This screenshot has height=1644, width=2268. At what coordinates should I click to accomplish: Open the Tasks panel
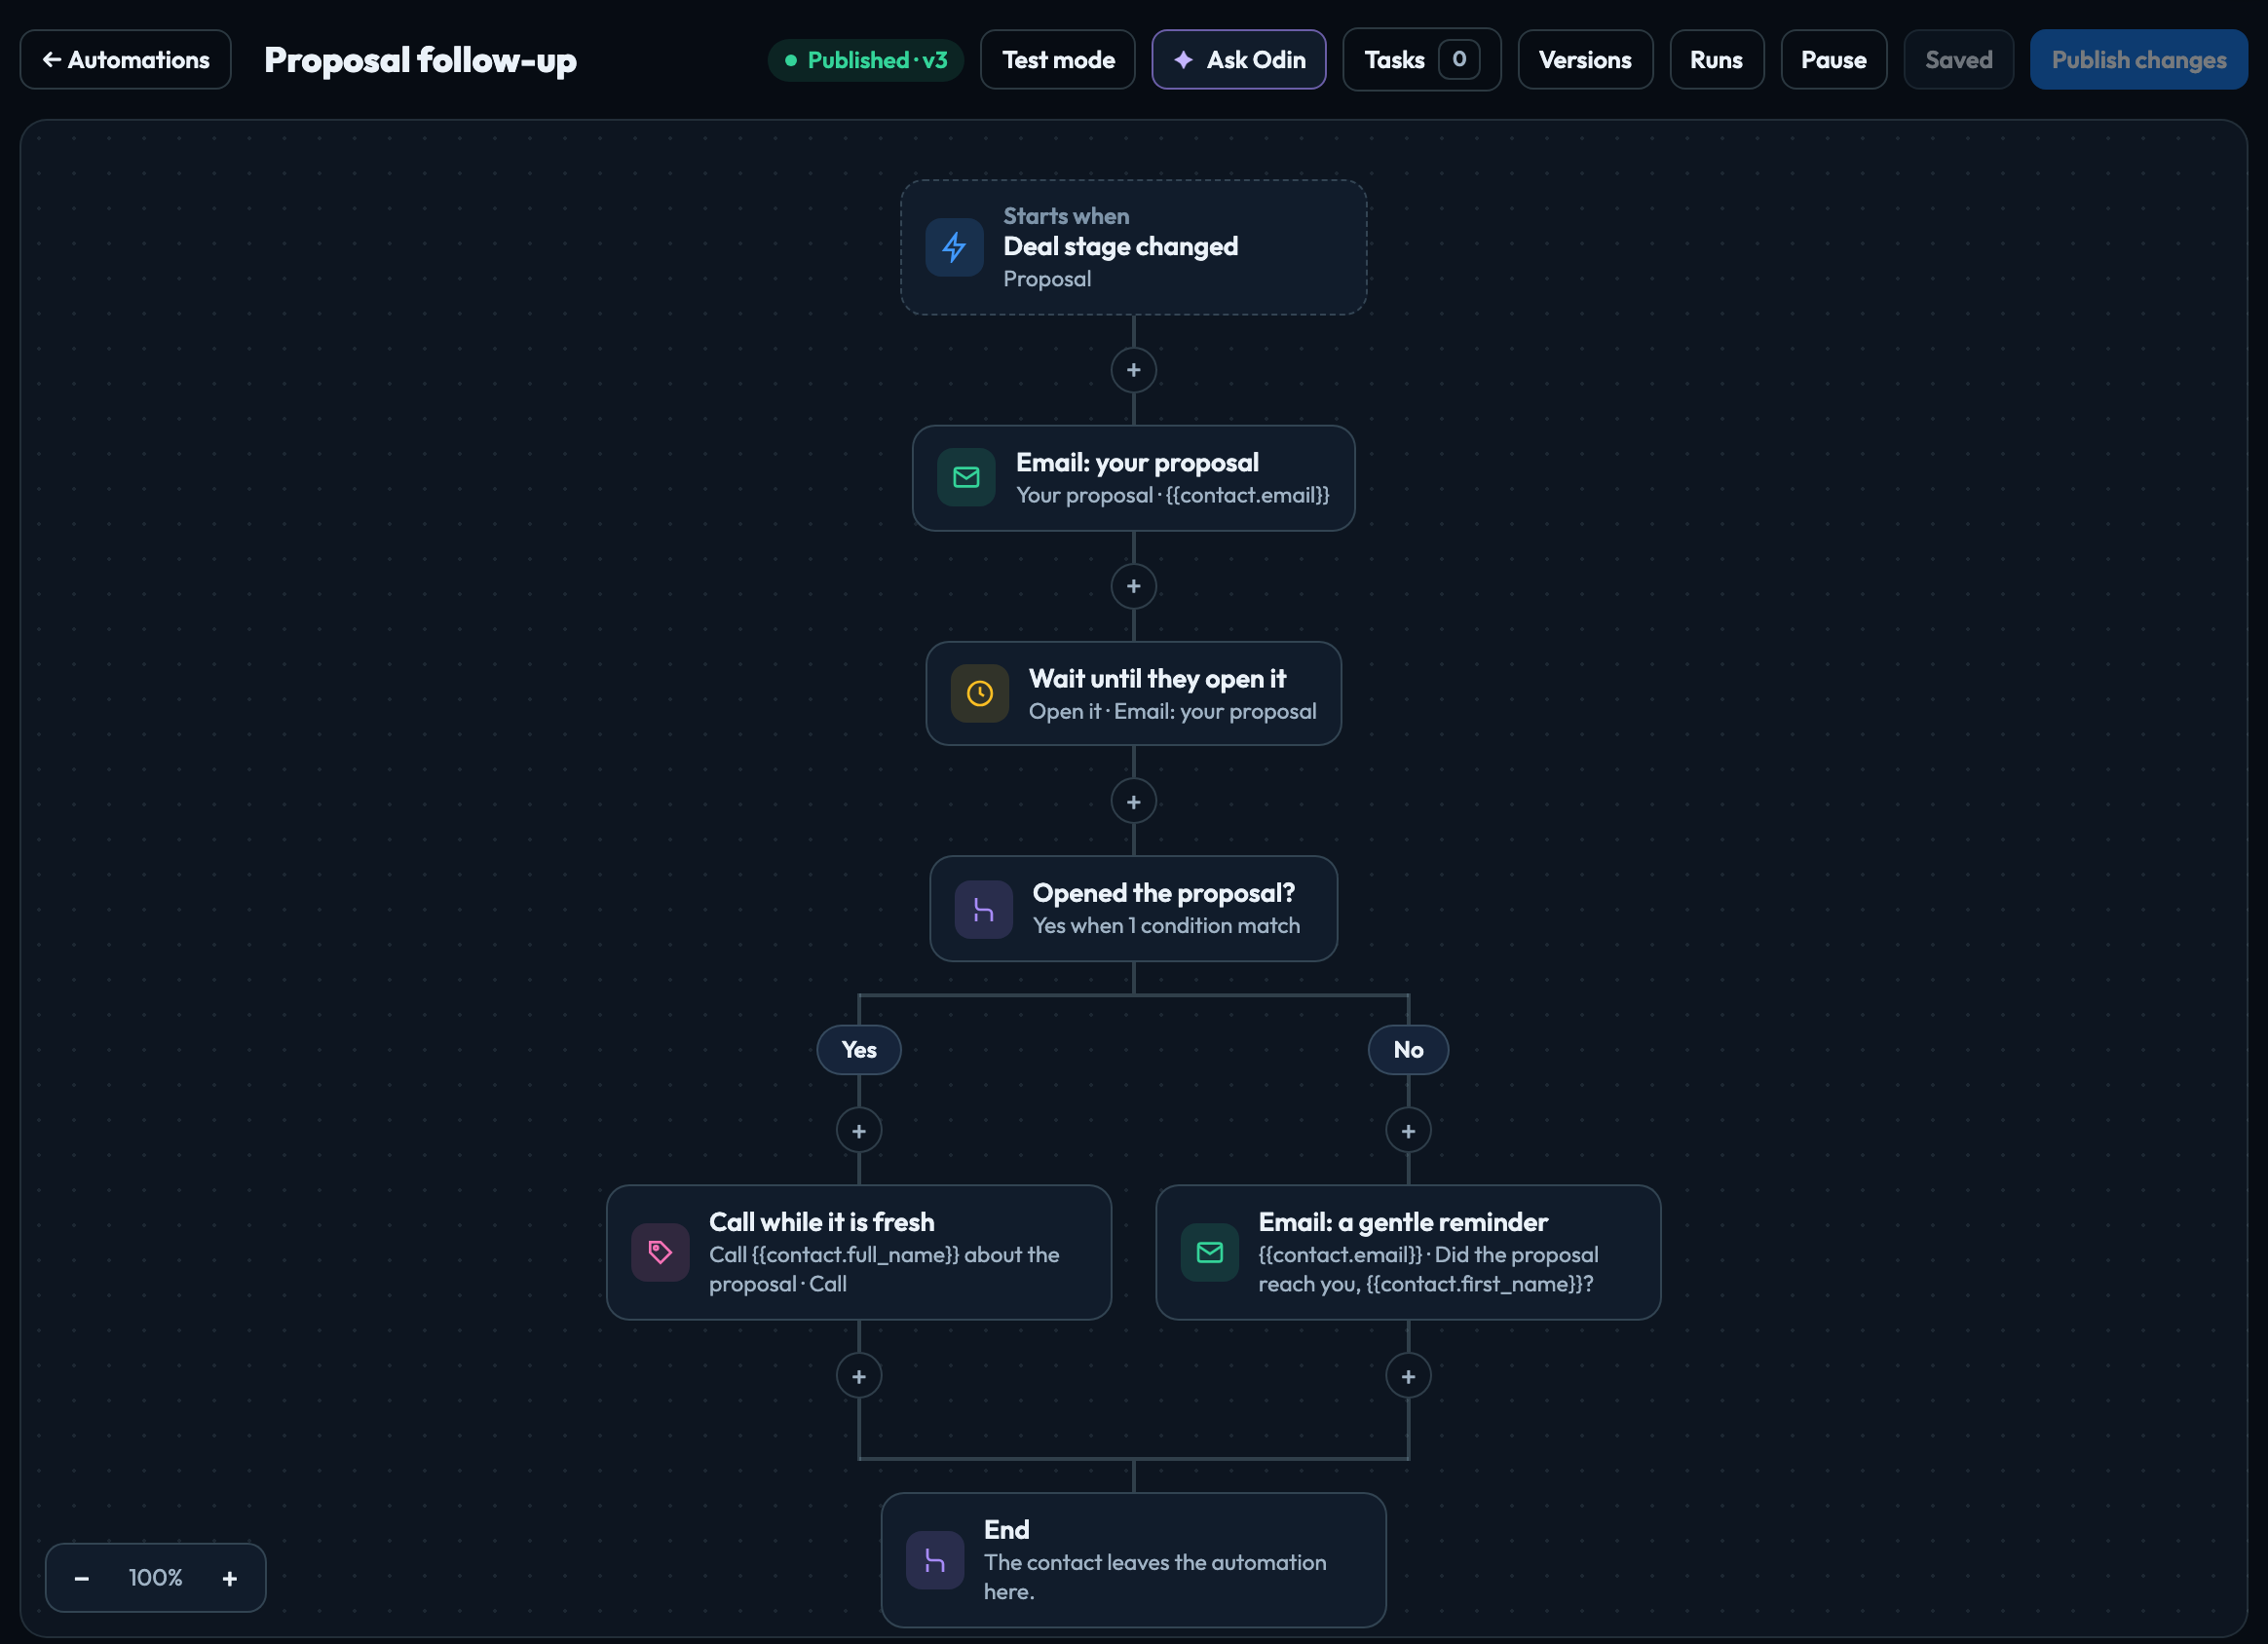point(1422,60)
